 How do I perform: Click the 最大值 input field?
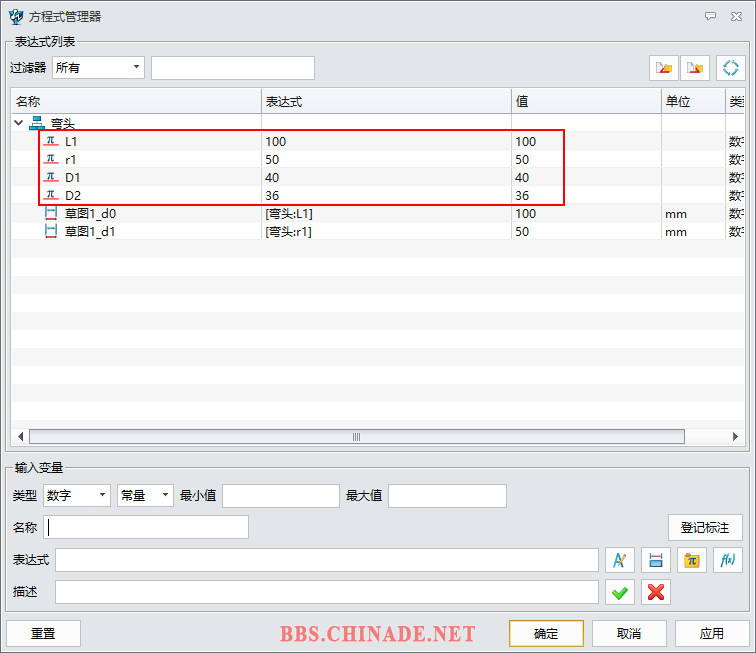tap(447, 496)
